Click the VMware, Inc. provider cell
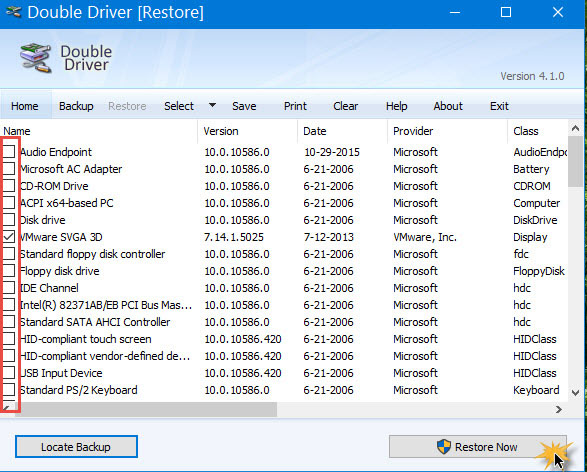Screen dimensions: 587x472 pyautogui.click(x=425, y=237)
